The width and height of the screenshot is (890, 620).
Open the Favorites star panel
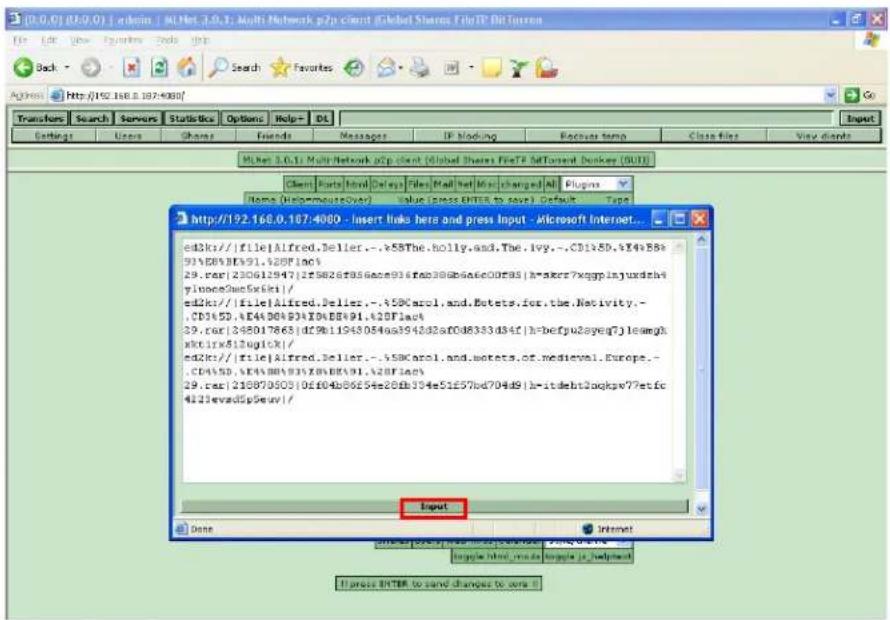(301, 68)
